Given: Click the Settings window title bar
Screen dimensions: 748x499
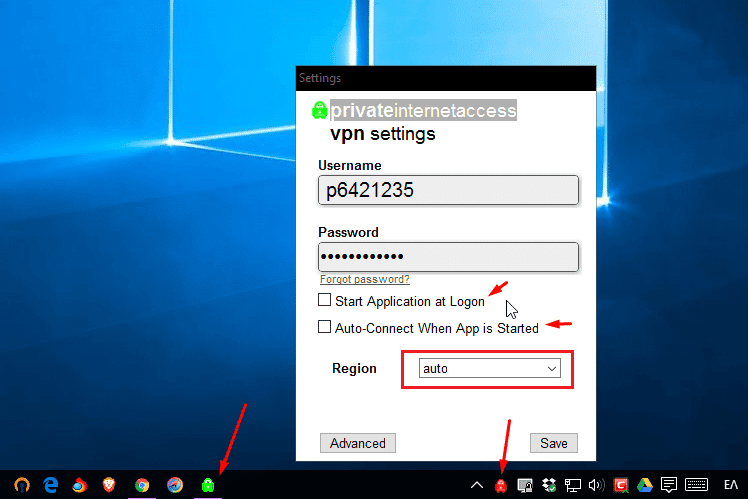Looking at the screenshot, I should pyautogui.click(x=446, y=78).
